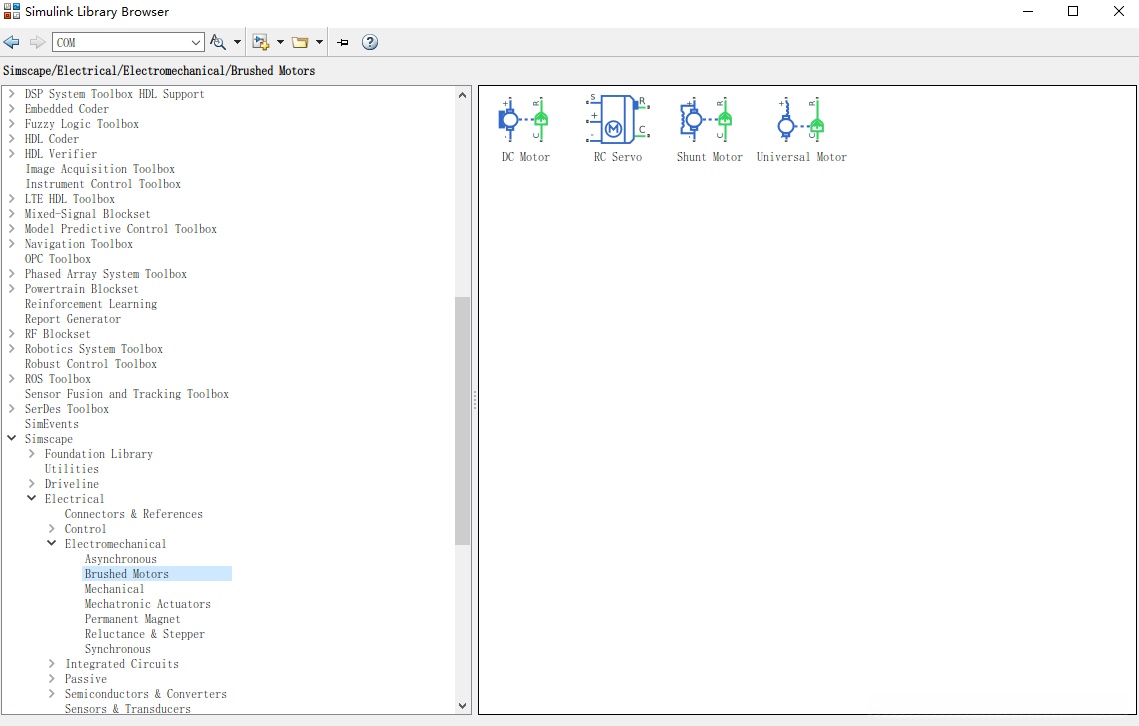Select OPC Toolbox
Screen dimensions: 1139x726
click(58, 259)
